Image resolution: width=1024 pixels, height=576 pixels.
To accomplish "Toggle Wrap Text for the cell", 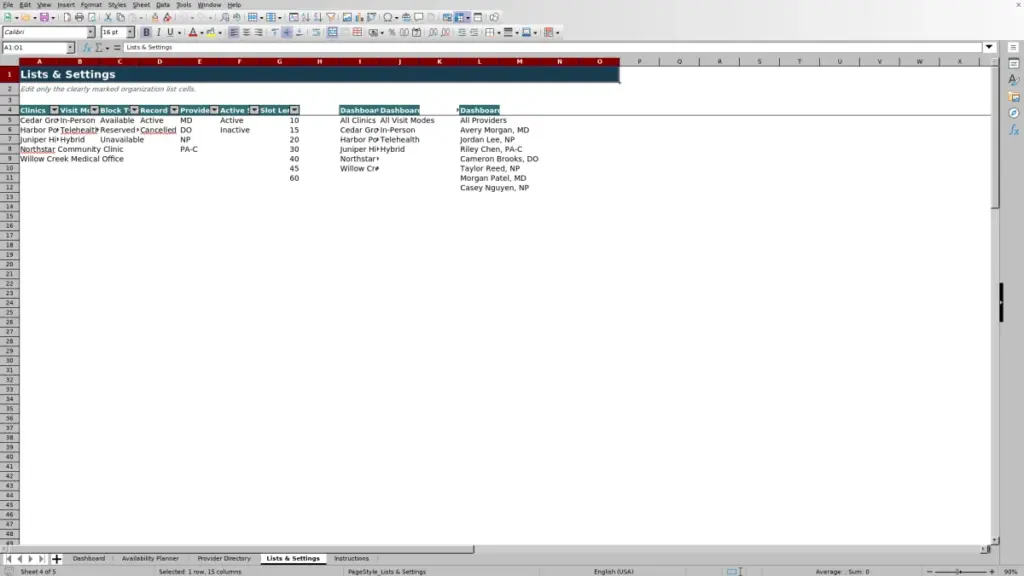I will pos(316,33).
